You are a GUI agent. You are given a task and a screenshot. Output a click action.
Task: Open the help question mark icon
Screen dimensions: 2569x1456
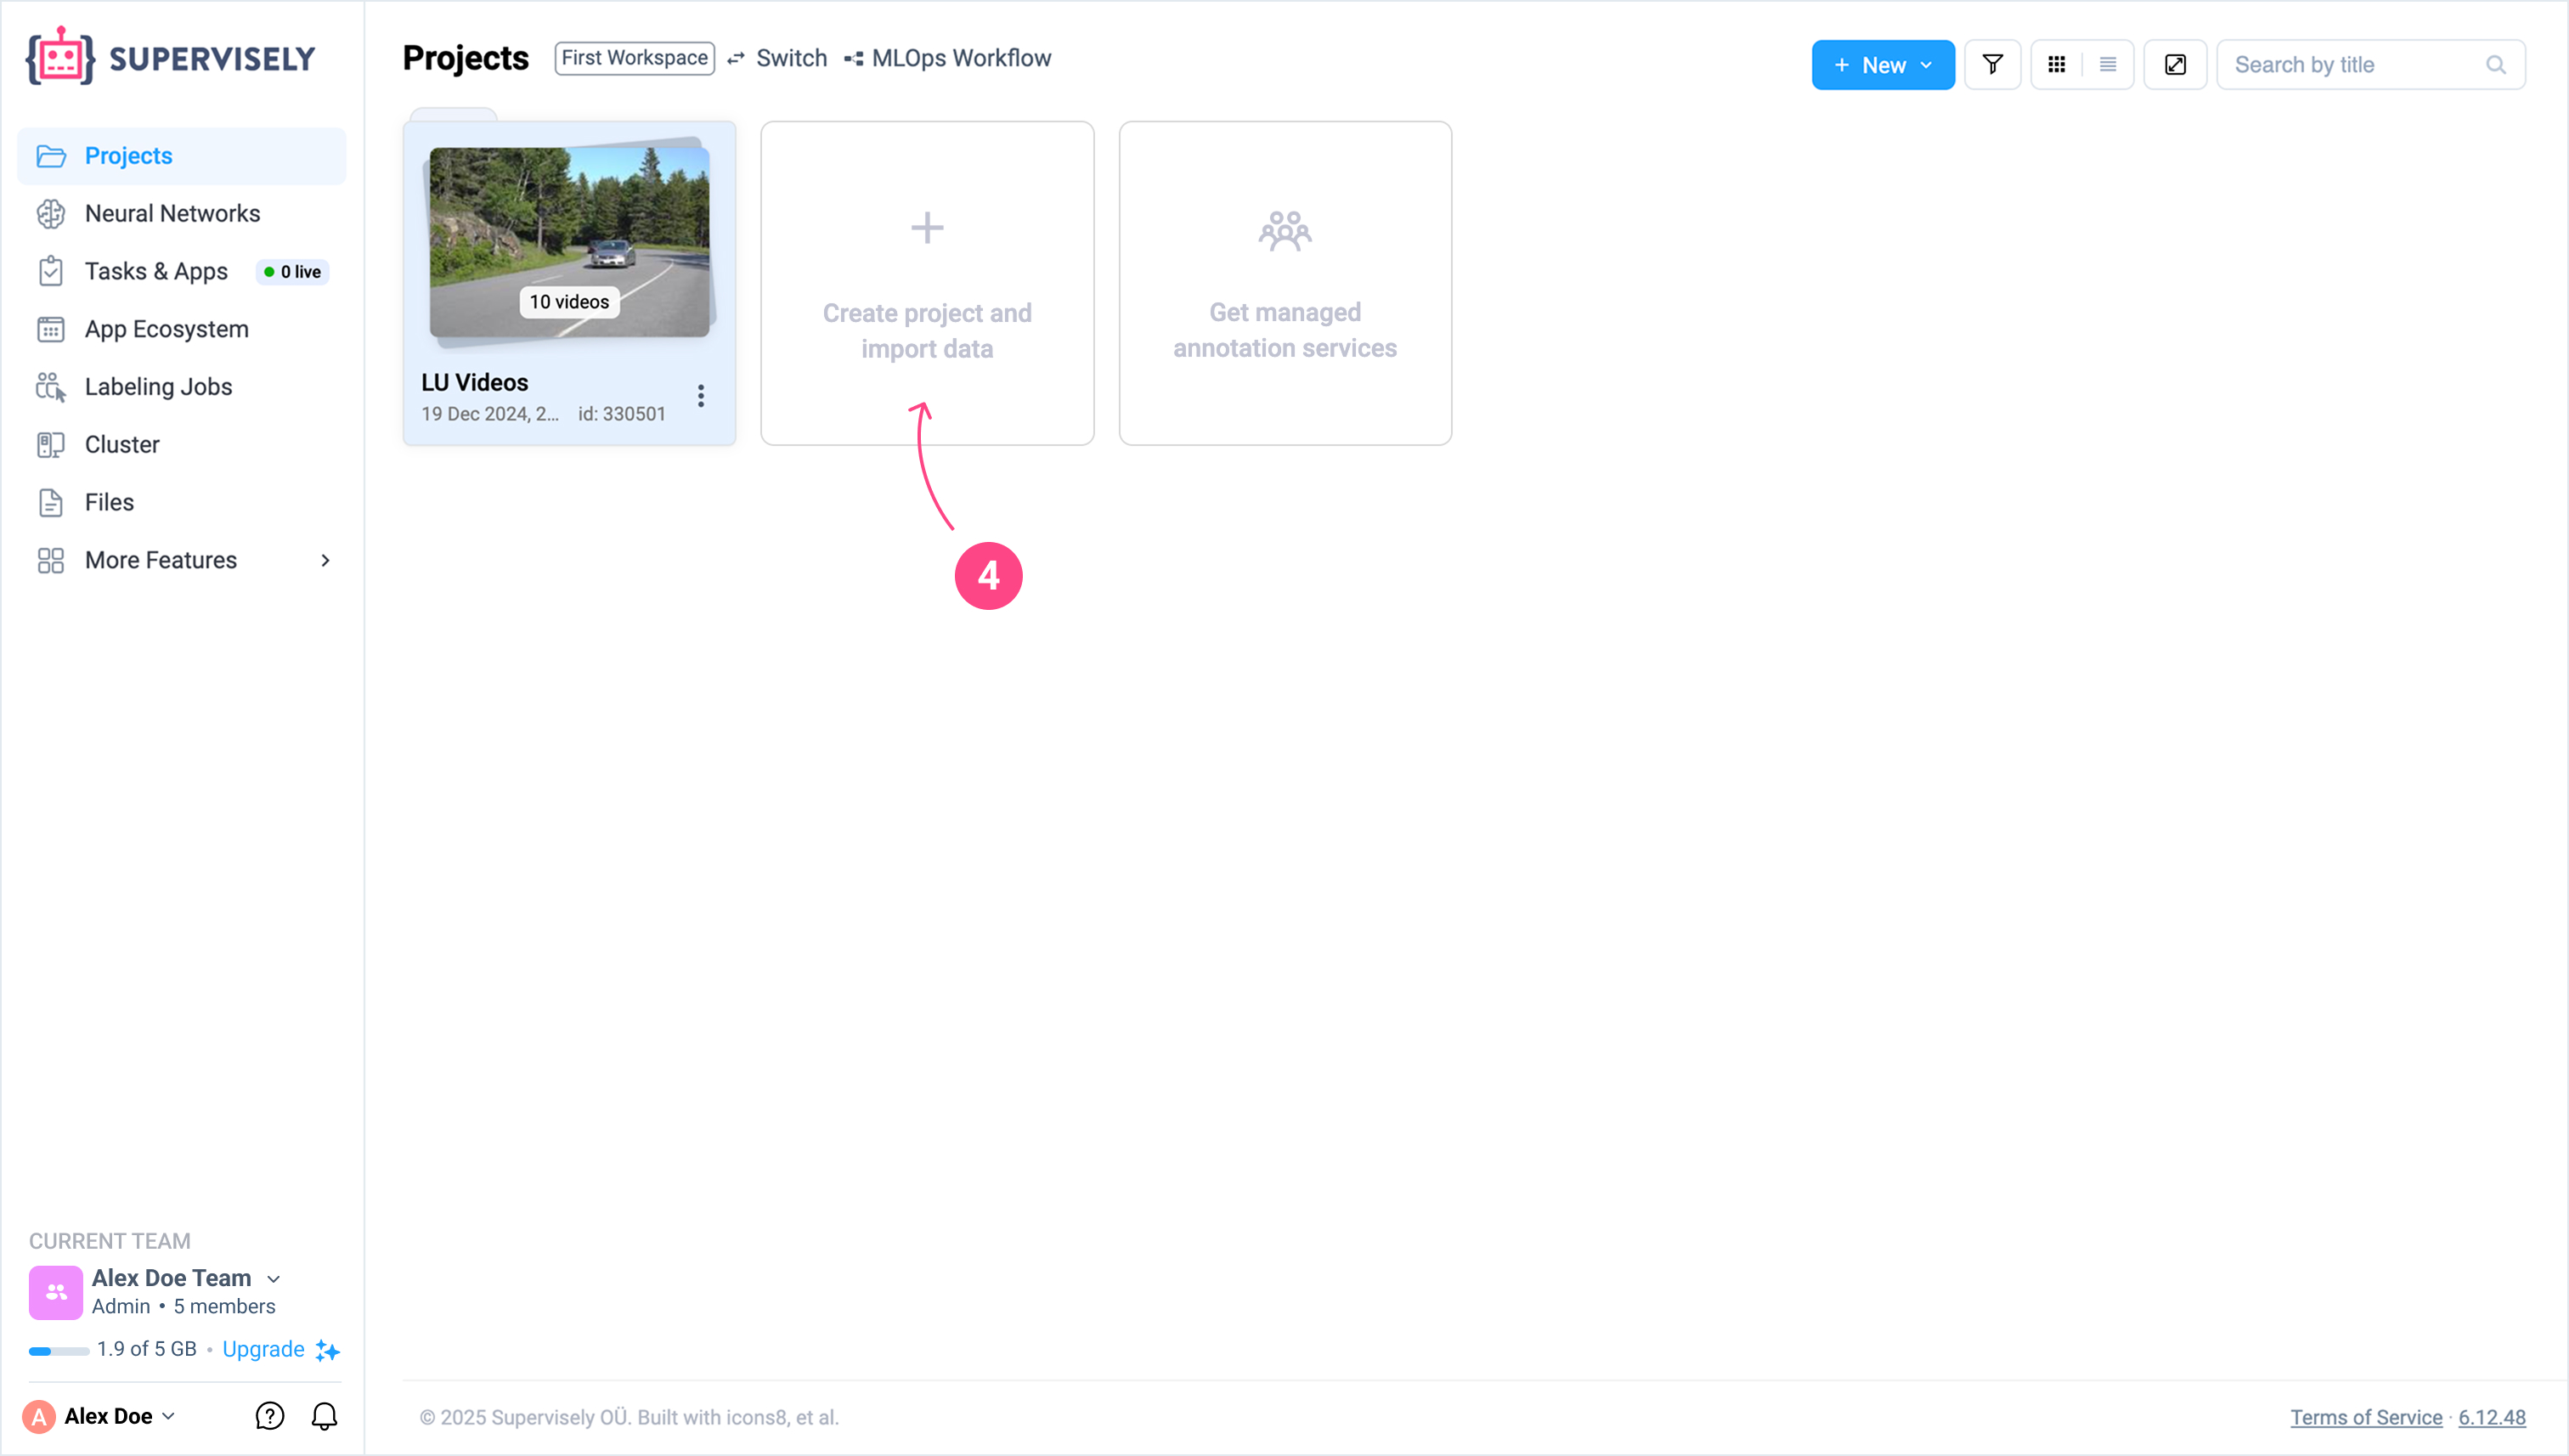coord(270,1416)
